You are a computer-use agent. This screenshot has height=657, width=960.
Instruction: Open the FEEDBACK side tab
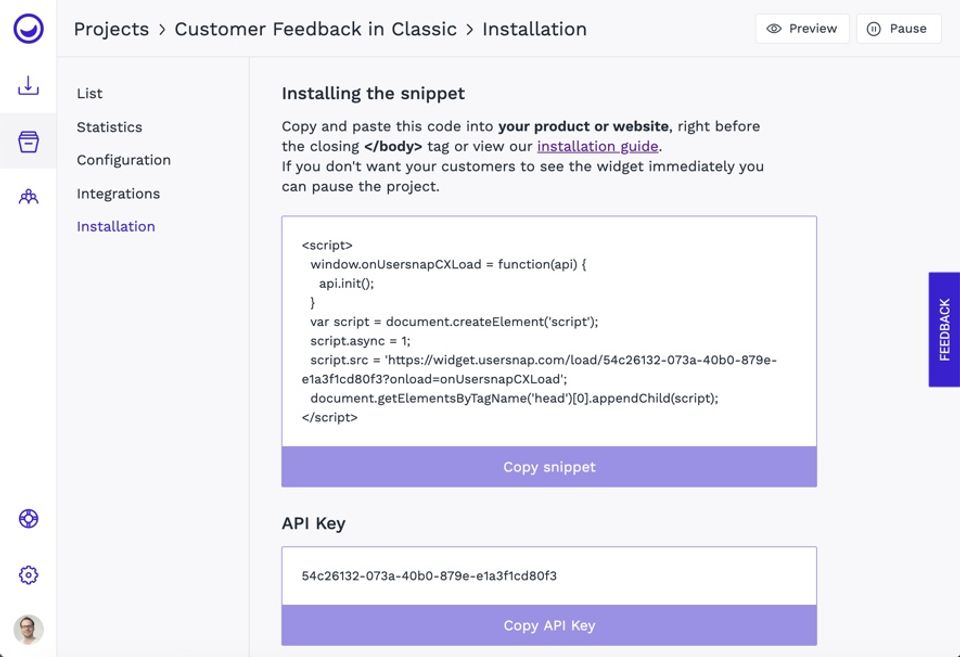tap(944, 329)
